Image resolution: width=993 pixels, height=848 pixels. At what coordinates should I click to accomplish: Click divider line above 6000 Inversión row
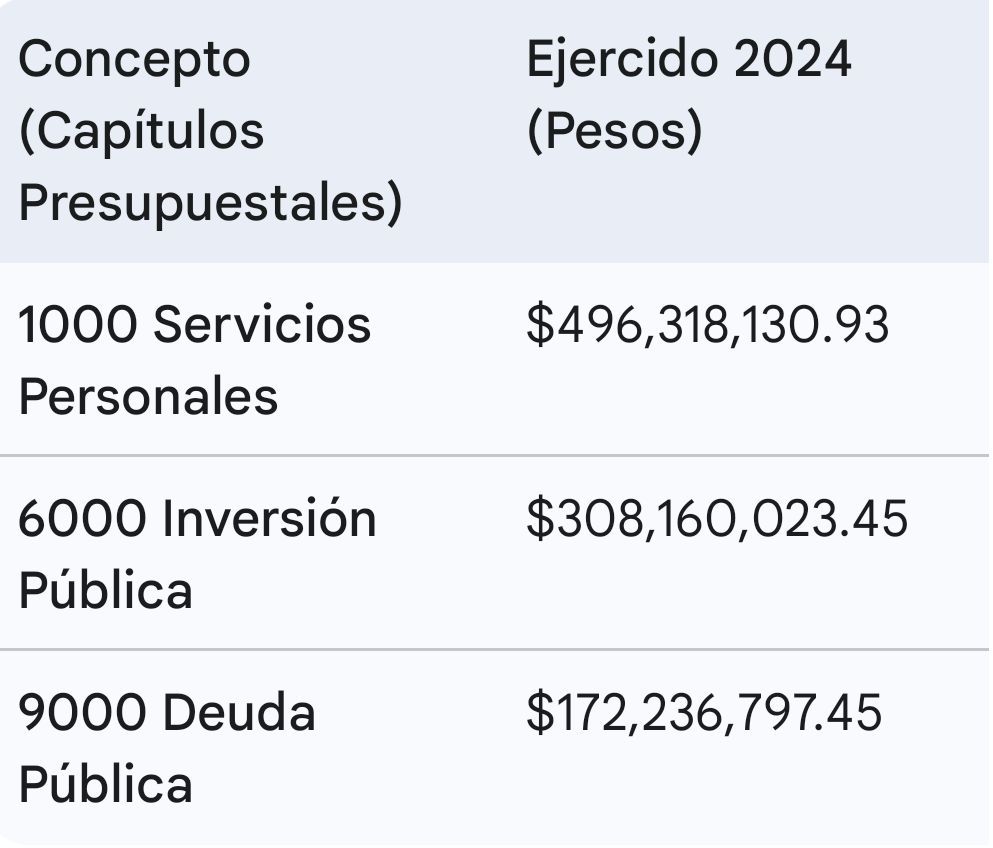tap(494, 456)
